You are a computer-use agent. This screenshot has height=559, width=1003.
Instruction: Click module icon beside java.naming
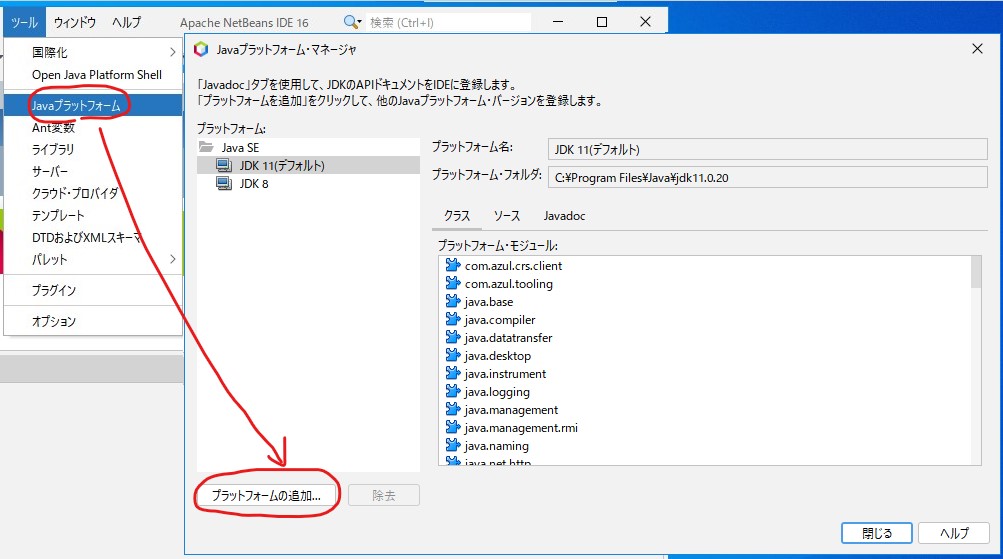pos(453,444)
